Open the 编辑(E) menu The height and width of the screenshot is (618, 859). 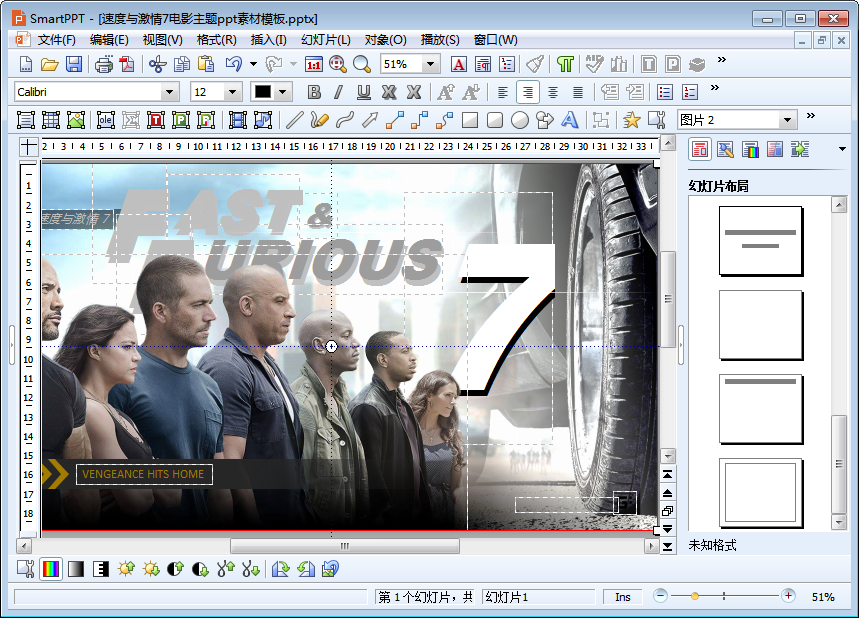tap(109, 40)
